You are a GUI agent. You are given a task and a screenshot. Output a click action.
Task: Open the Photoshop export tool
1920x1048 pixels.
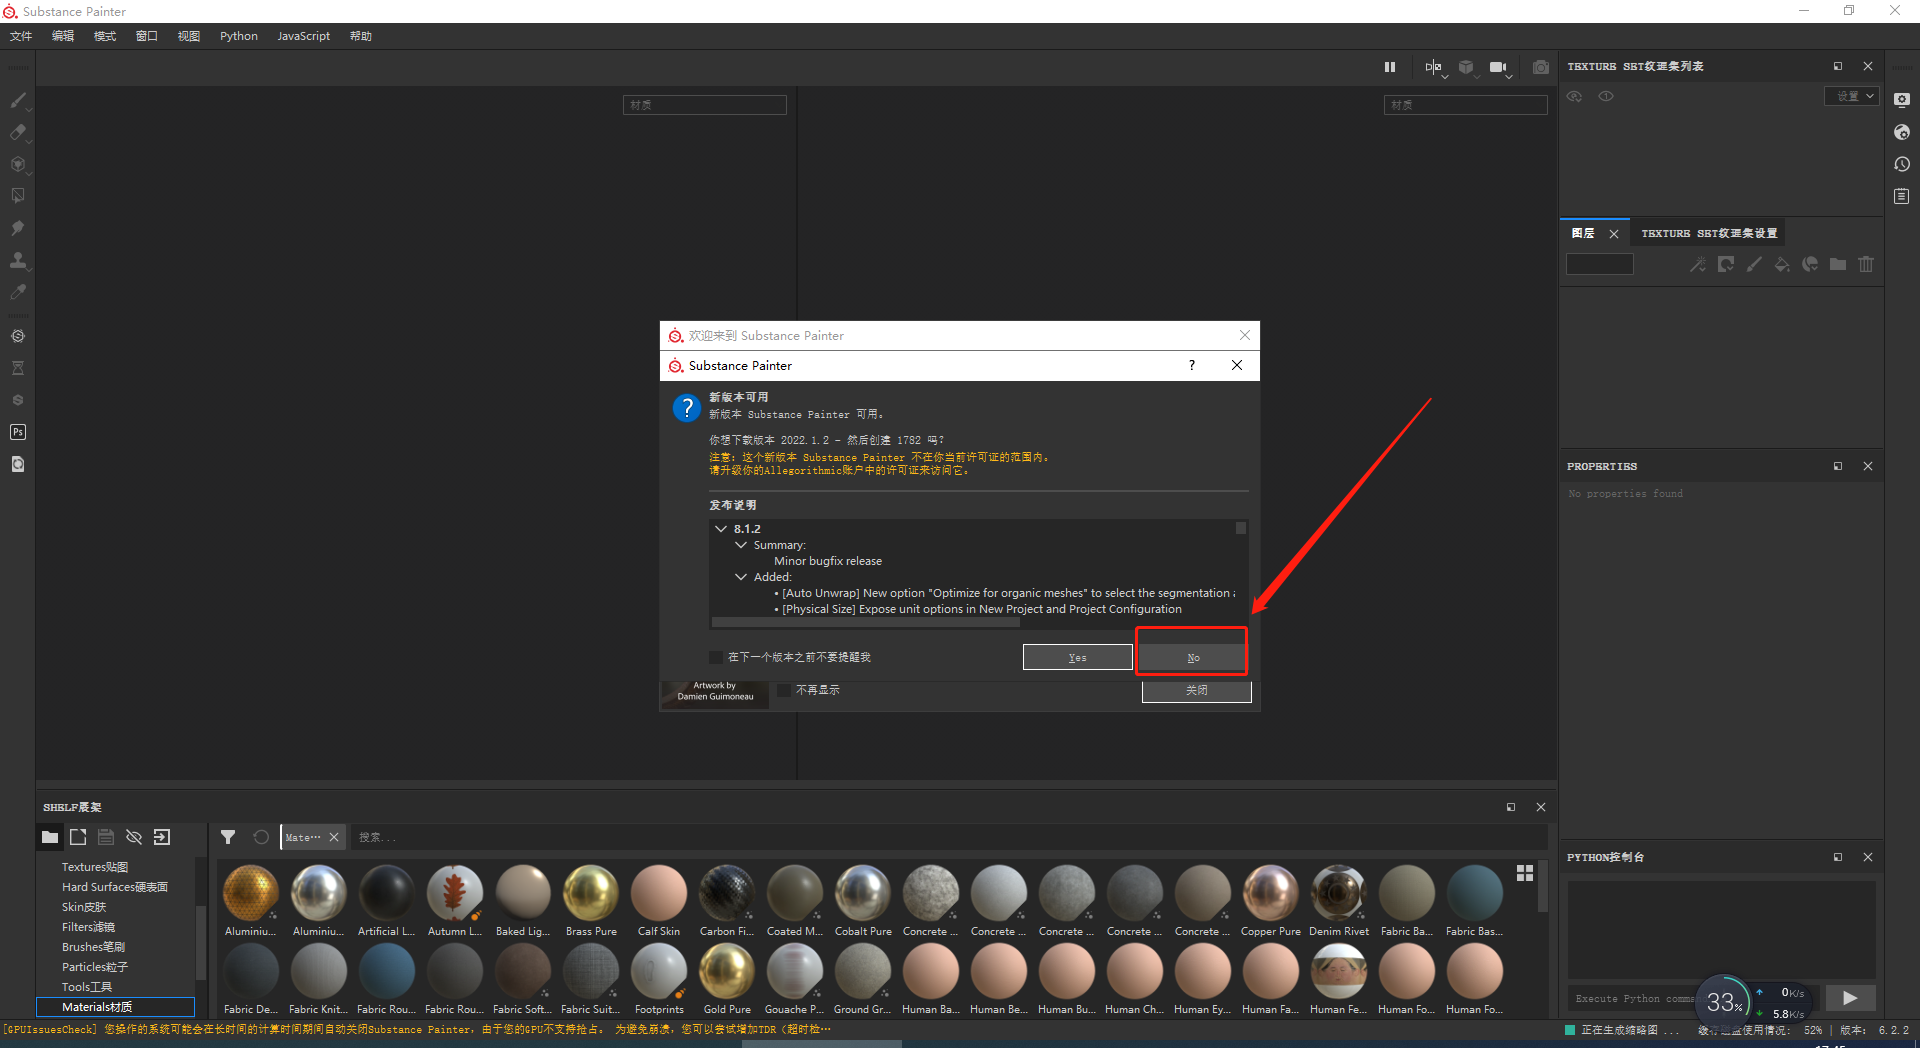click(17, 432)
